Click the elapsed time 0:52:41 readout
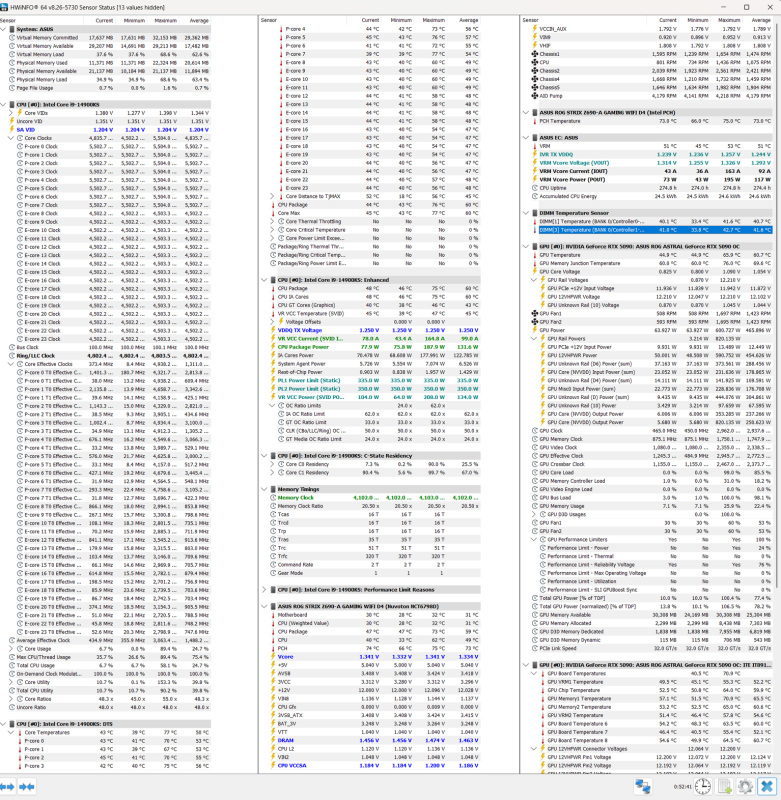This screenshot has width=781, height=800. tap(682, 787)
